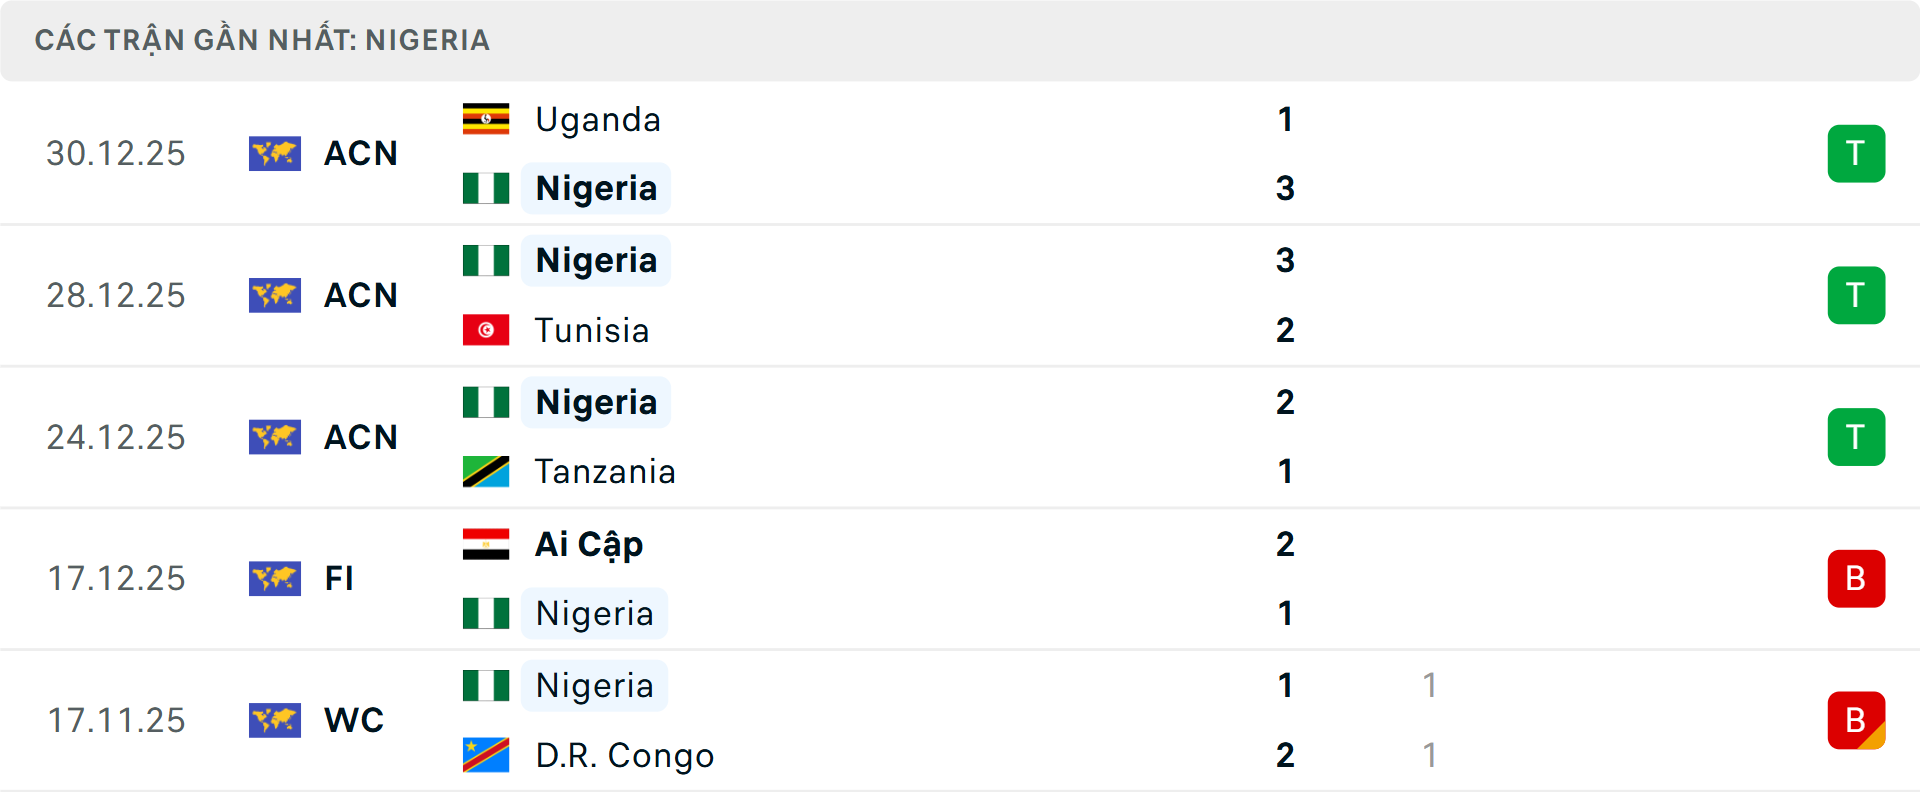
Task: Click the Nigeria flag beside Tunisia match
Action: [x=487, y=260]
